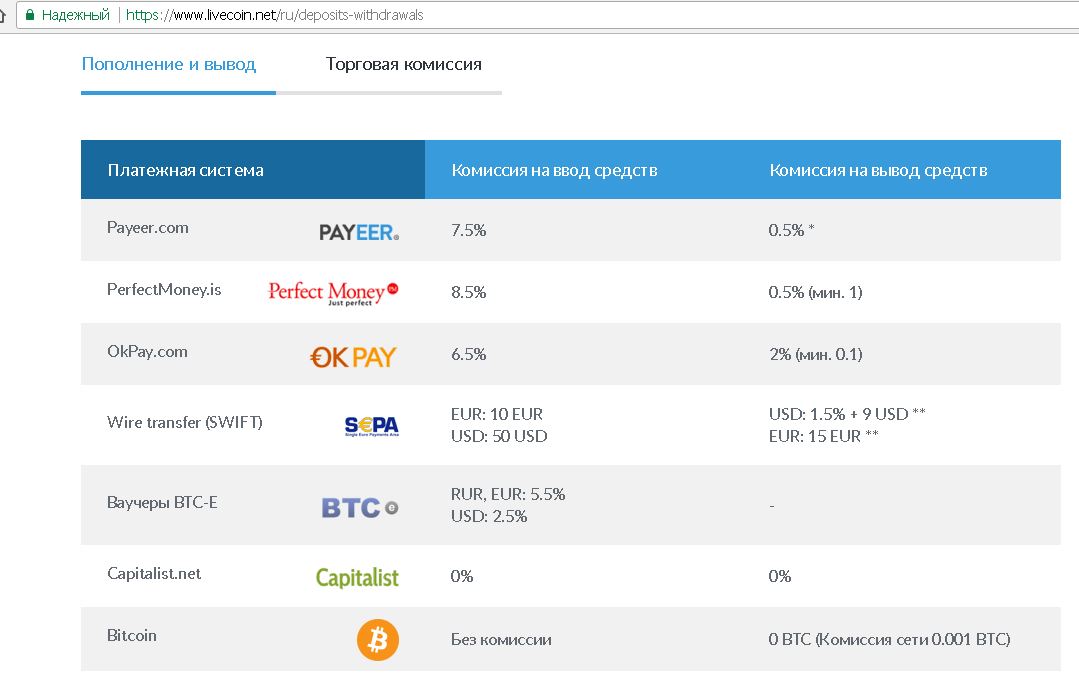The width and height of the screenshot is (1079, 674).
Task: Select the Пополнение и вывод tab
Action: [x=169, y=64]
